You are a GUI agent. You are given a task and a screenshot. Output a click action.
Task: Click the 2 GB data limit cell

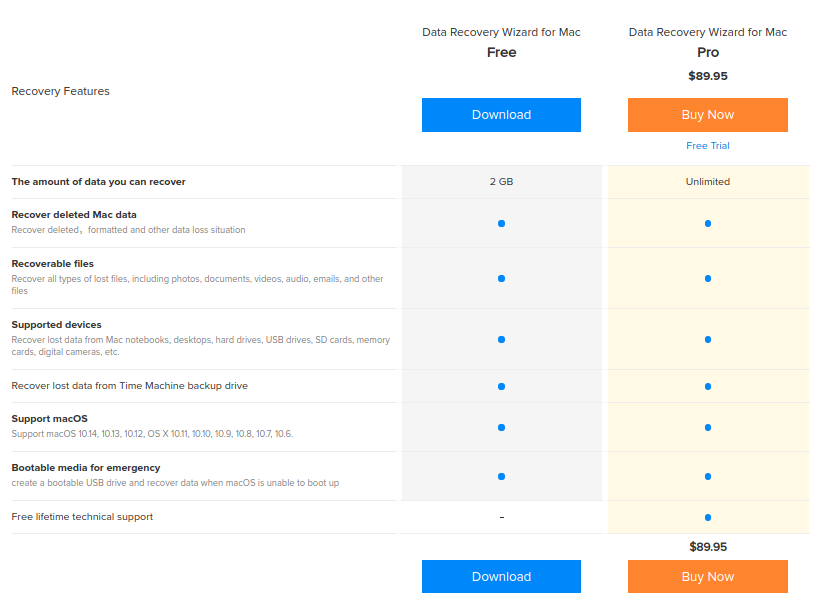click(501, 182)
